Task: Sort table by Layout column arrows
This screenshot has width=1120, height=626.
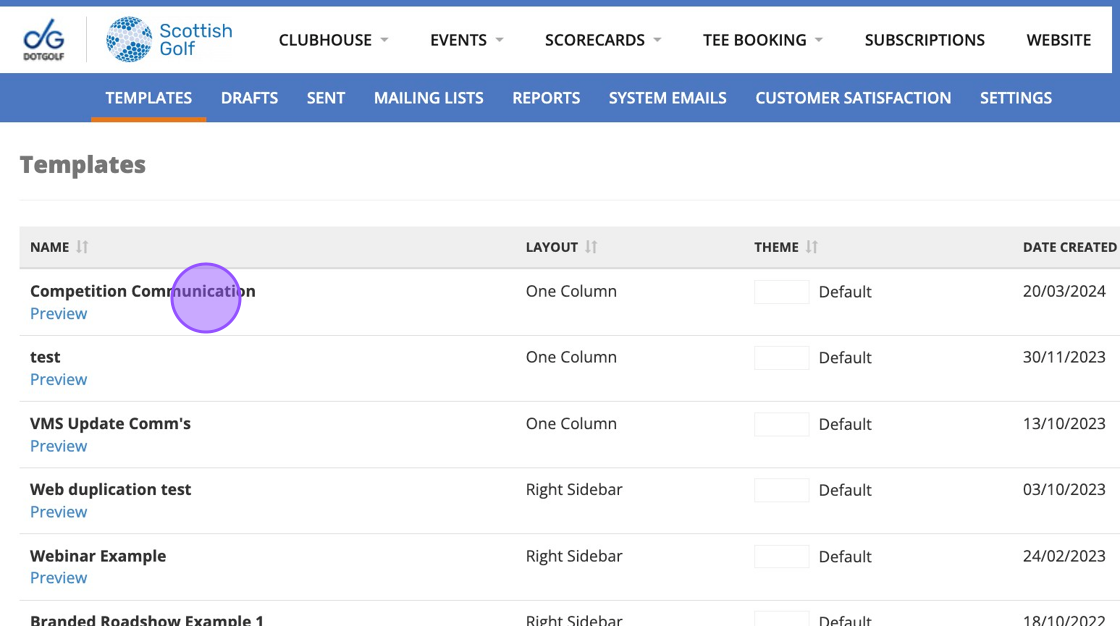Action: tap(591, 247)
